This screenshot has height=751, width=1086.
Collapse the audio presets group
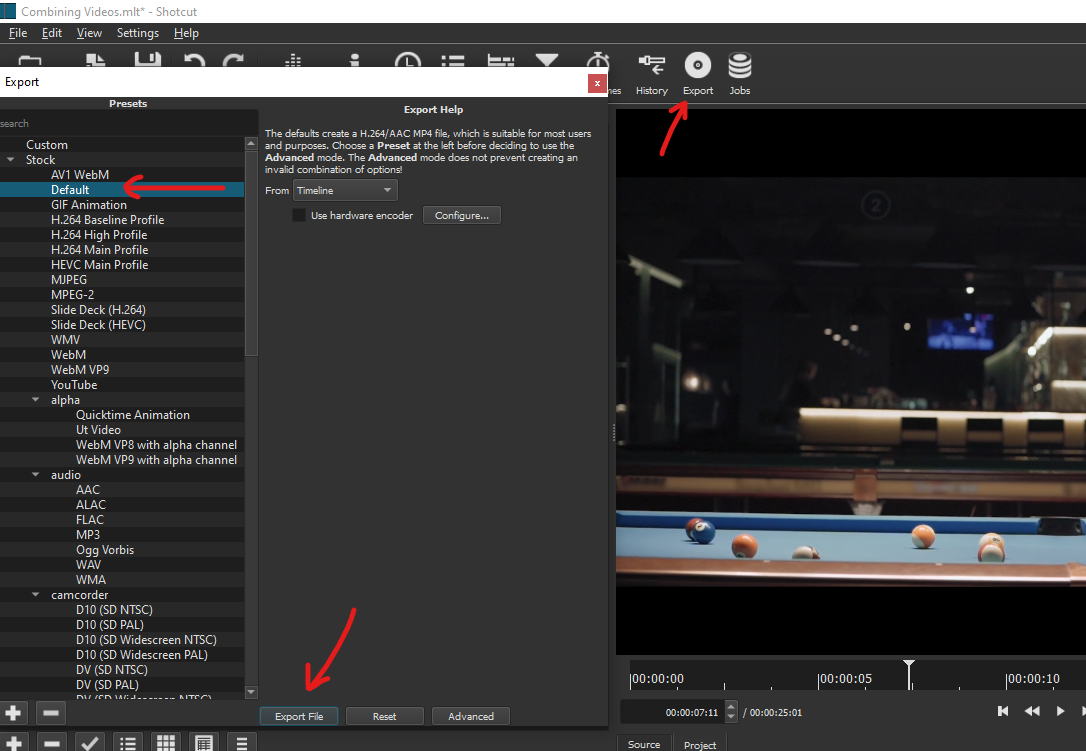[35, 475]
